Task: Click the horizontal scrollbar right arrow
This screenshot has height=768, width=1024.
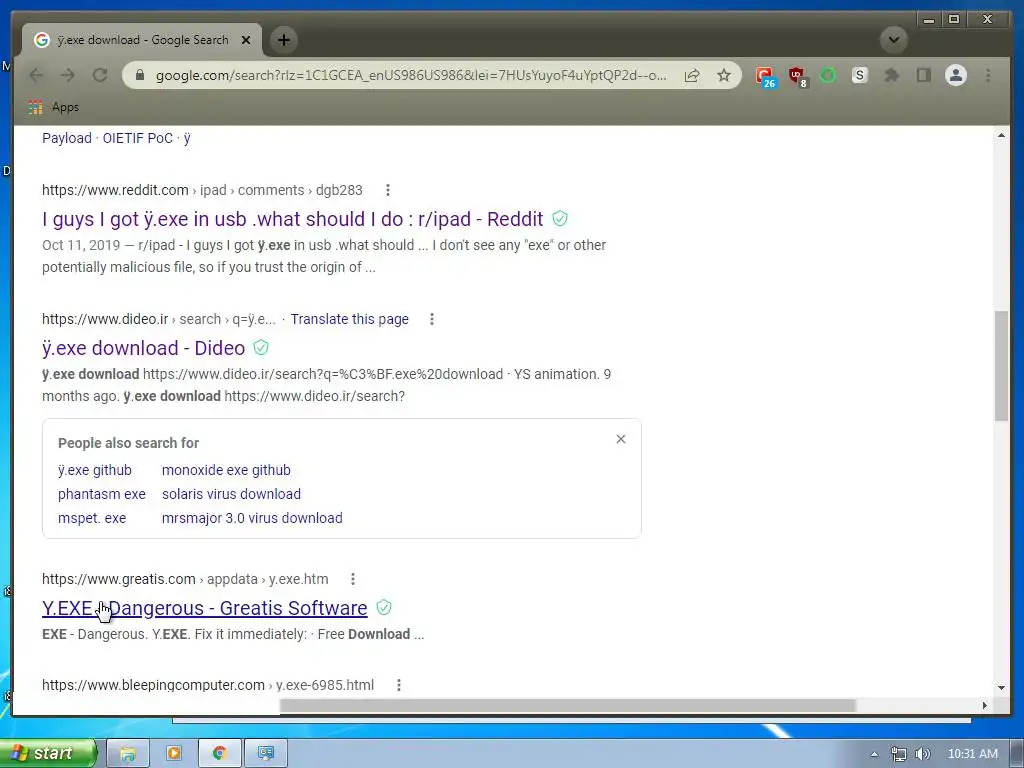Action: [x=984, y=705]
